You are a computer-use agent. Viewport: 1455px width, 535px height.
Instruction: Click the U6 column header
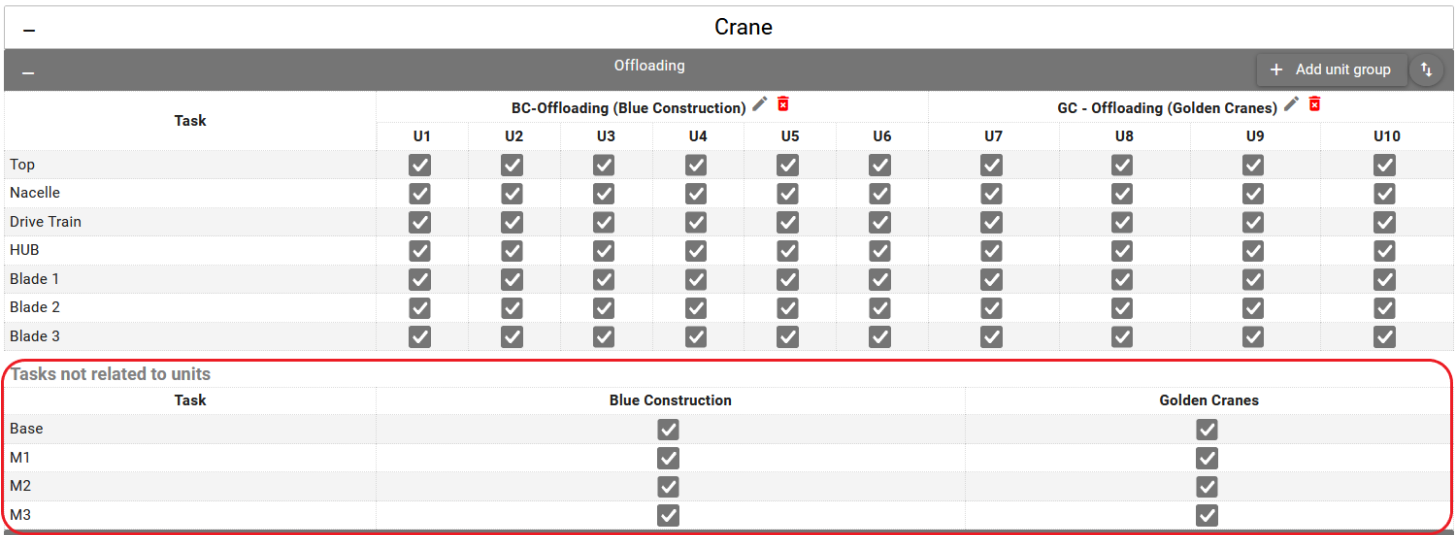tap(881, 136)
